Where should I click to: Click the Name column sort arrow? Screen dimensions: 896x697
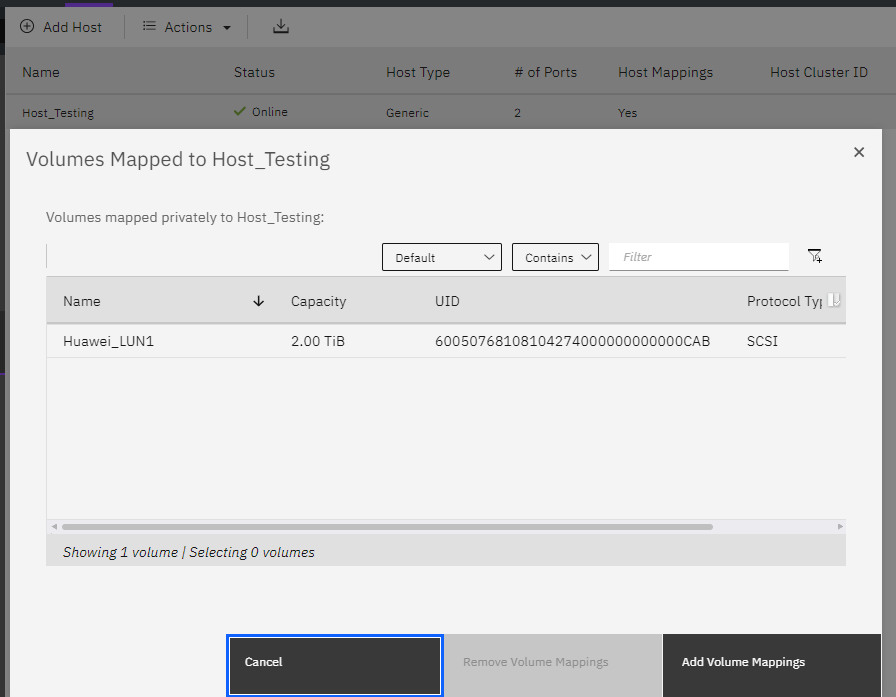[258, 301]
